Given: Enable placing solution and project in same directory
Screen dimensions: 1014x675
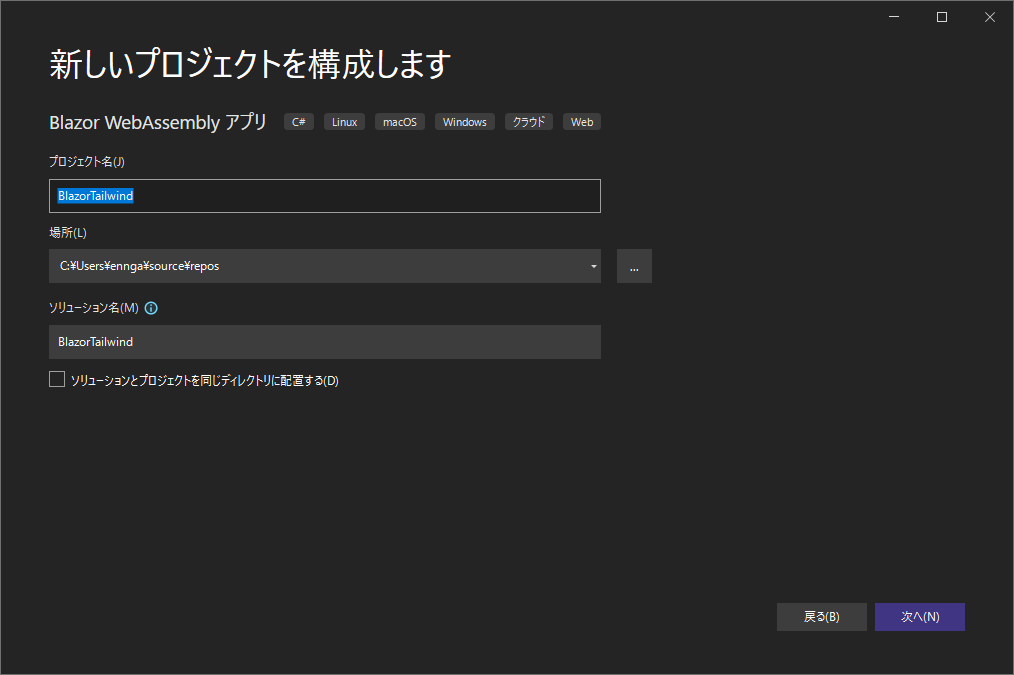Looking at the screenshot, I should (x=57, y=378).
